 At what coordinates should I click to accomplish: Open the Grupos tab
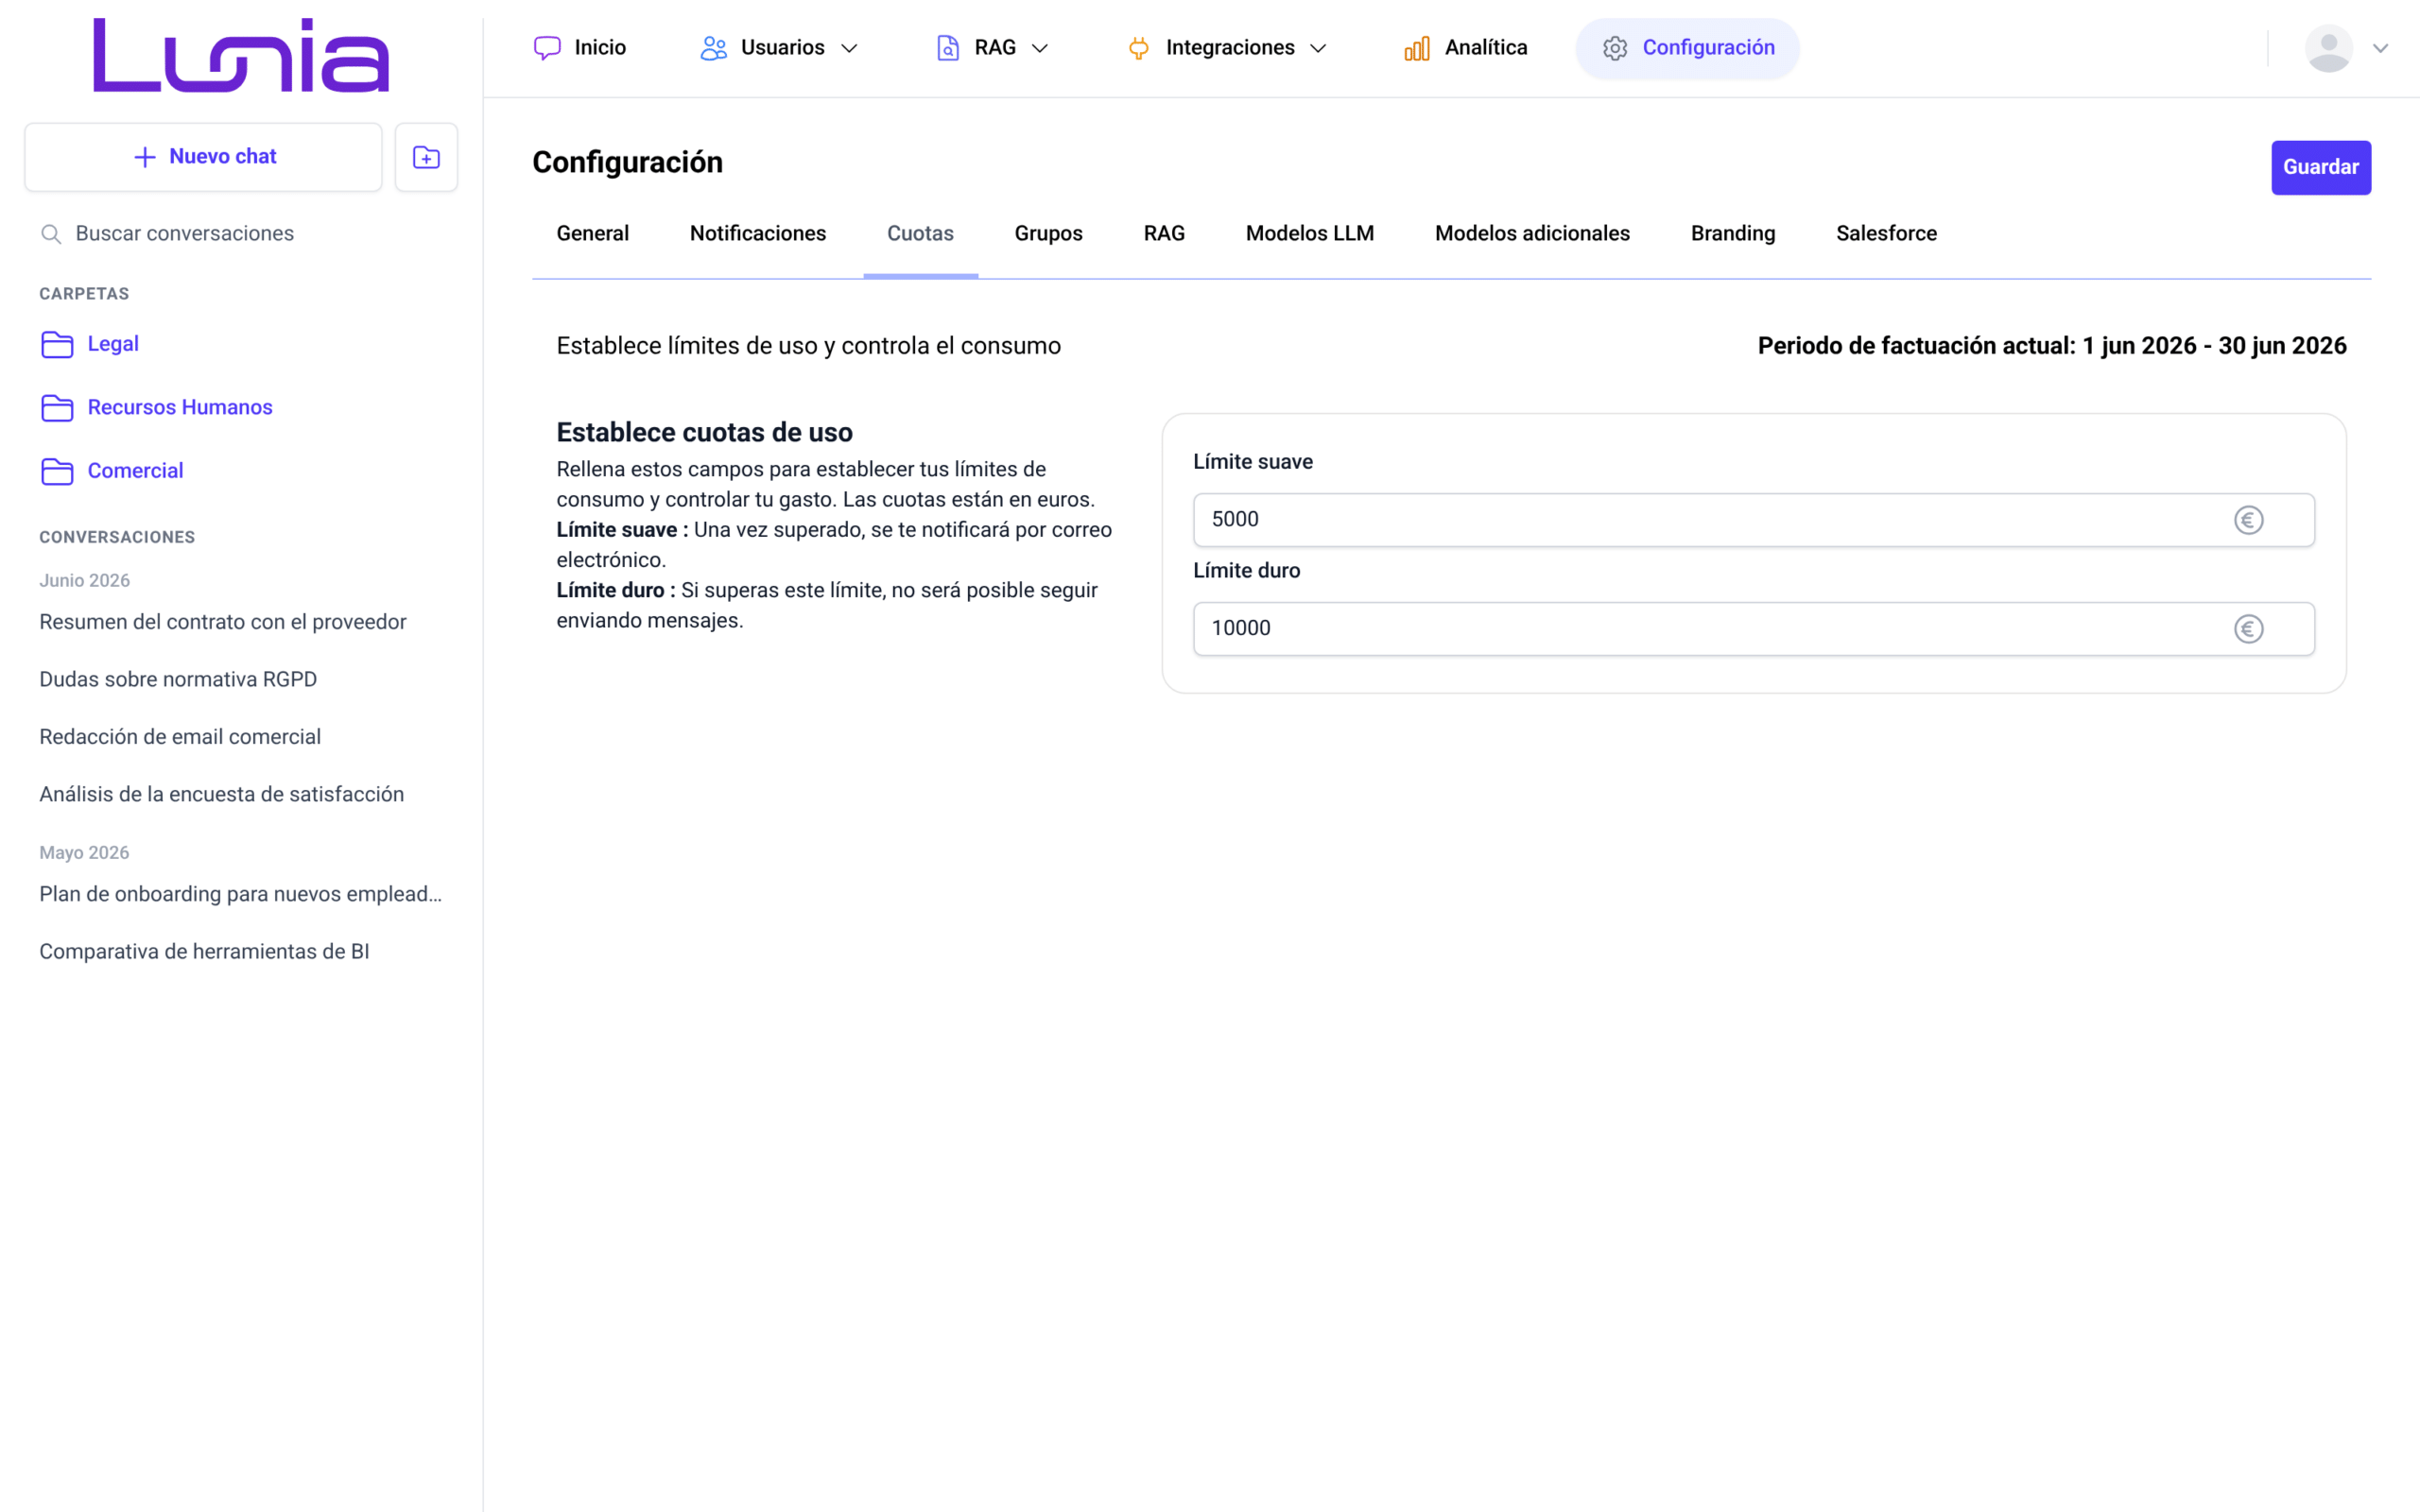click(x=1048, y=233)
